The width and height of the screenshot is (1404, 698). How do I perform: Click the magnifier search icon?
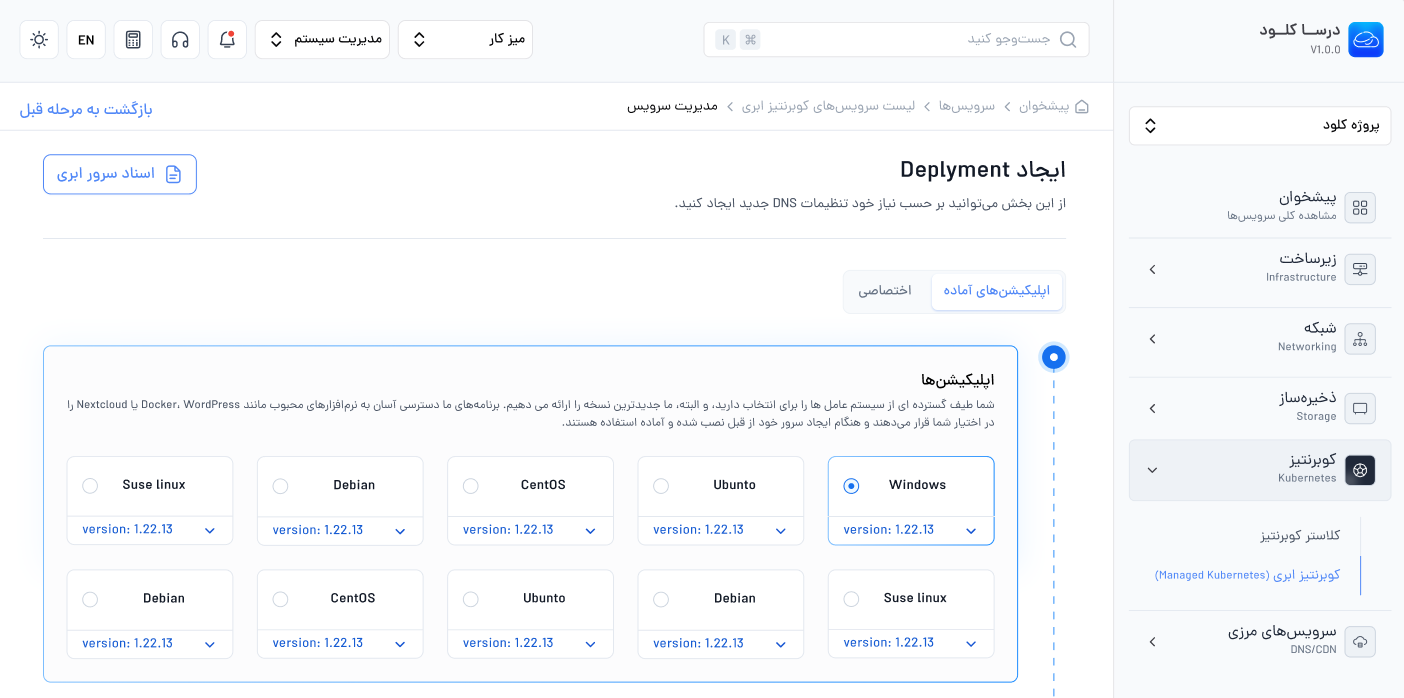point(1068,40)
